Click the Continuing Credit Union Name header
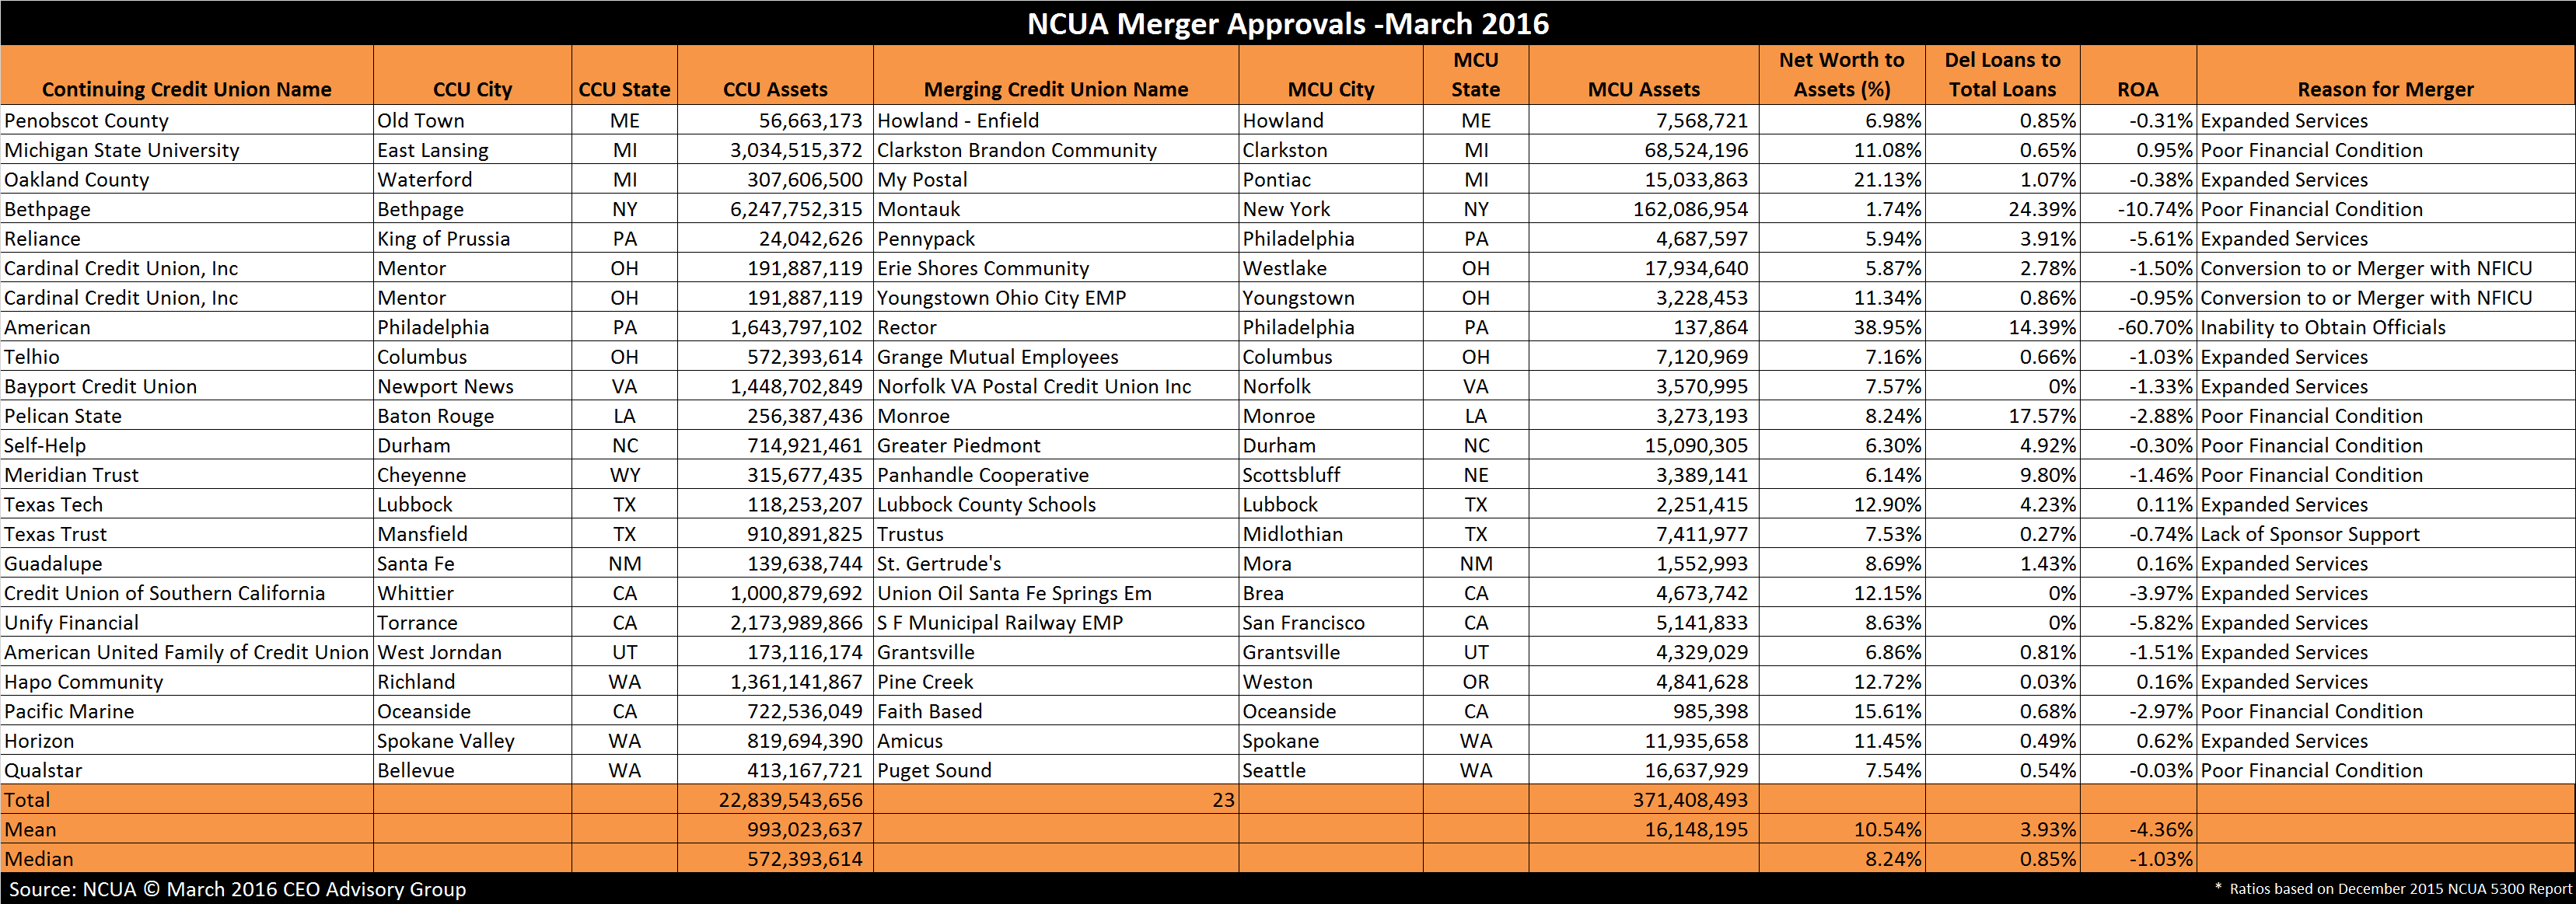The image size is (2576, 904). tap(186, 89)
